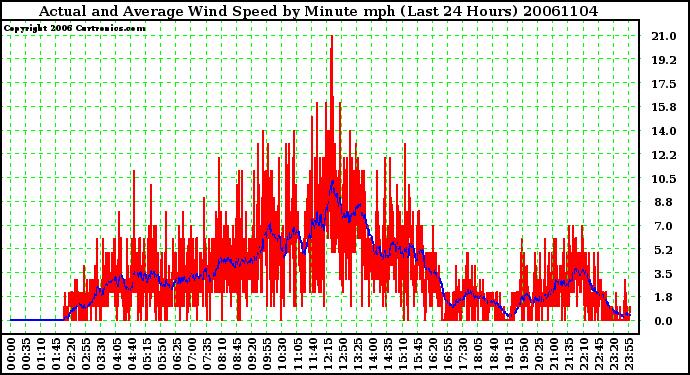Click the 04:05 time label
The height and width of the screenshot is (375, 690).
click(x=116, y=354)
